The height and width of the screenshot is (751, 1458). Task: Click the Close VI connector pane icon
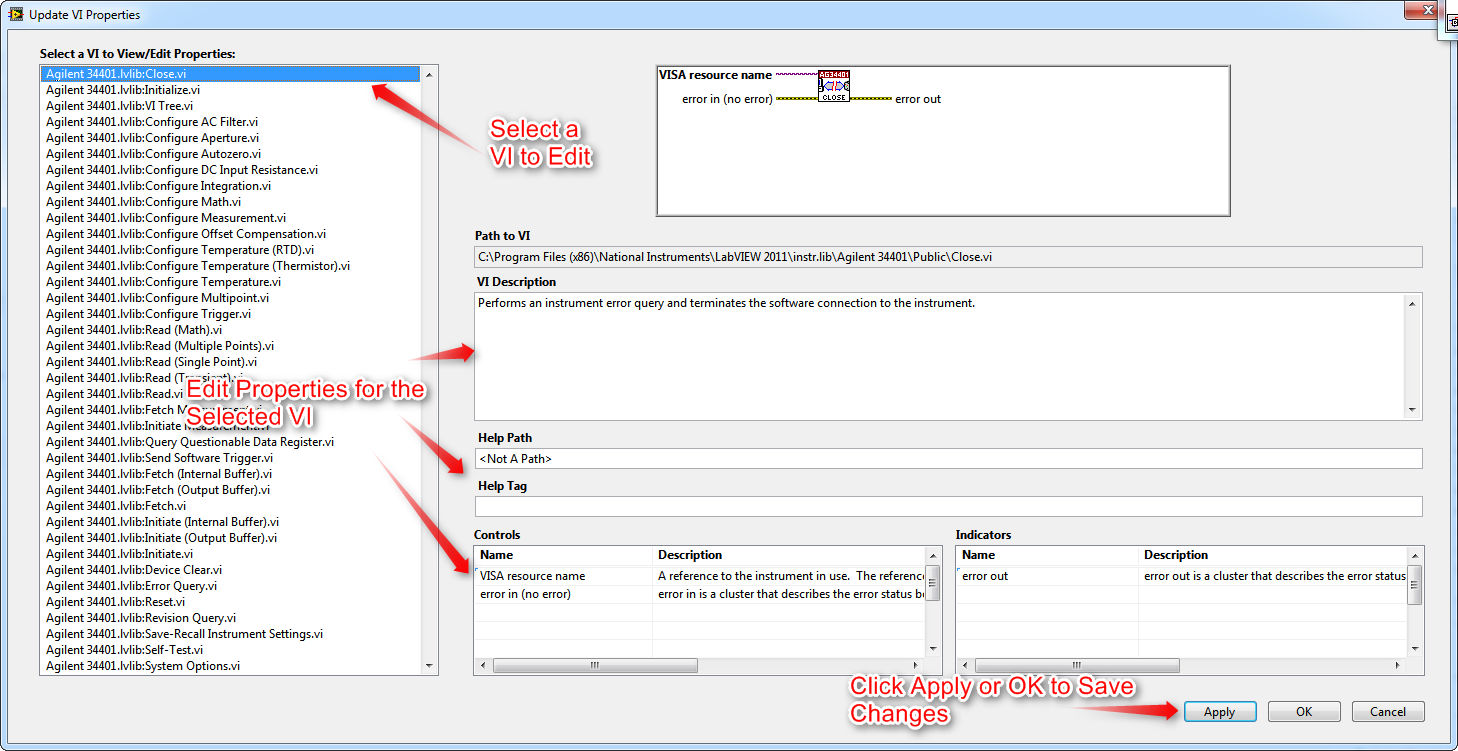834,86
